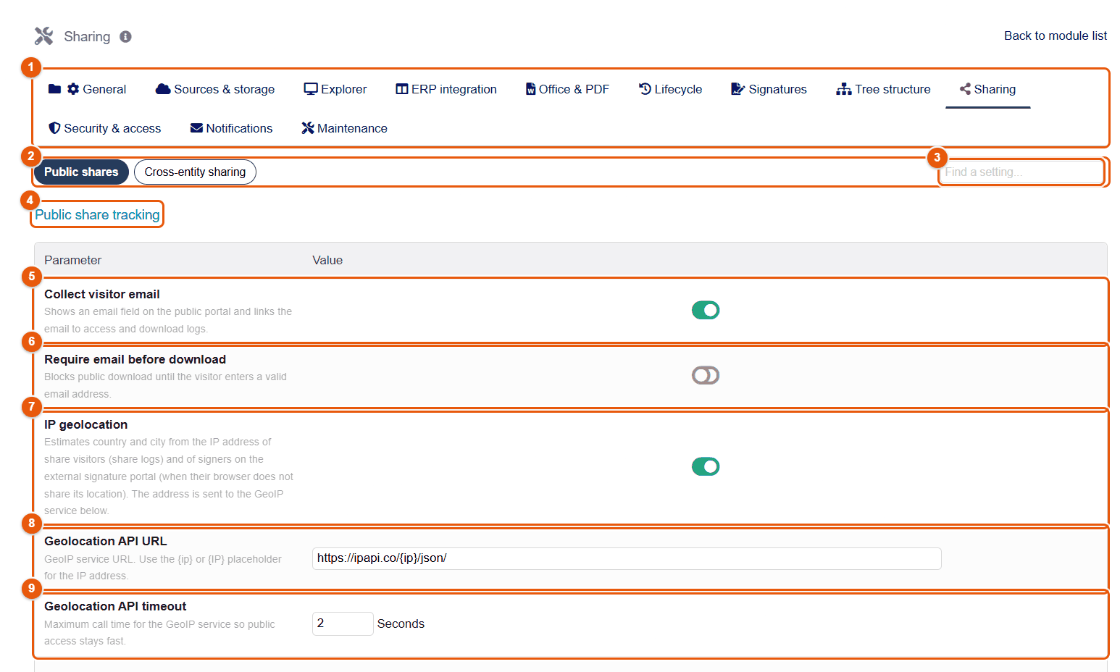Image resolution: width=1120 pixels, height=672 pixels.
Task: Click the pen icon for Signatures
Action: pyautogui.click(x=738, y=89)
